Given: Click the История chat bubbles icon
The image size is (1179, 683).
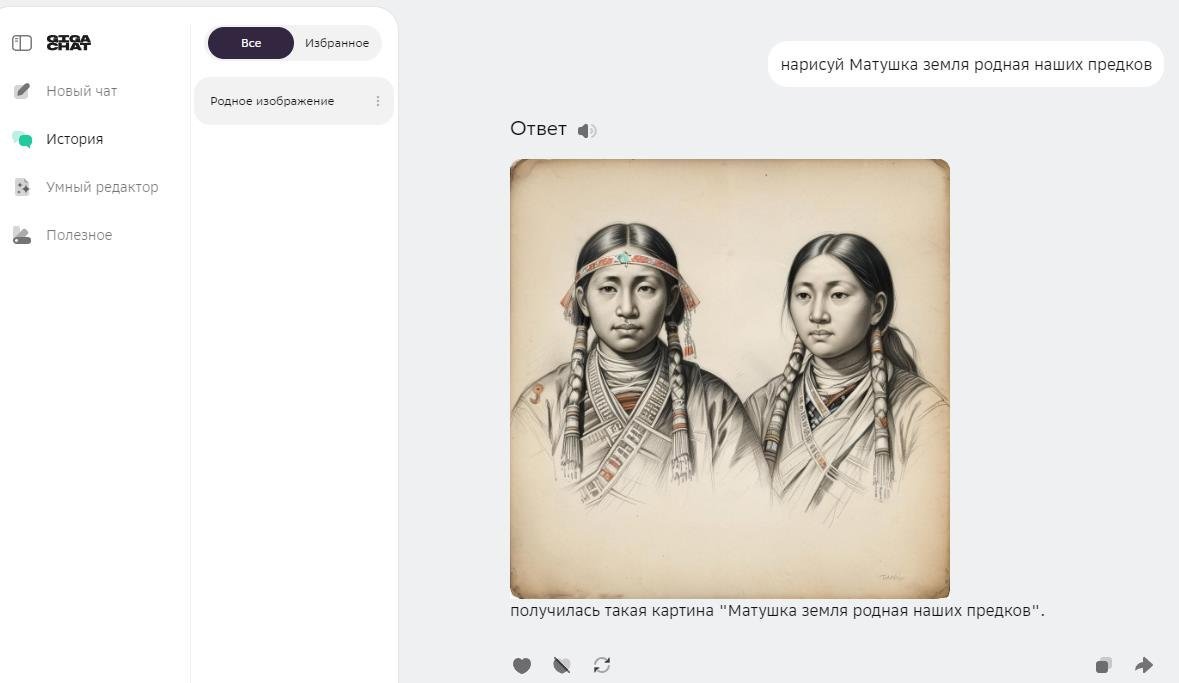Looking at the screenshot, I should [22, 139].
